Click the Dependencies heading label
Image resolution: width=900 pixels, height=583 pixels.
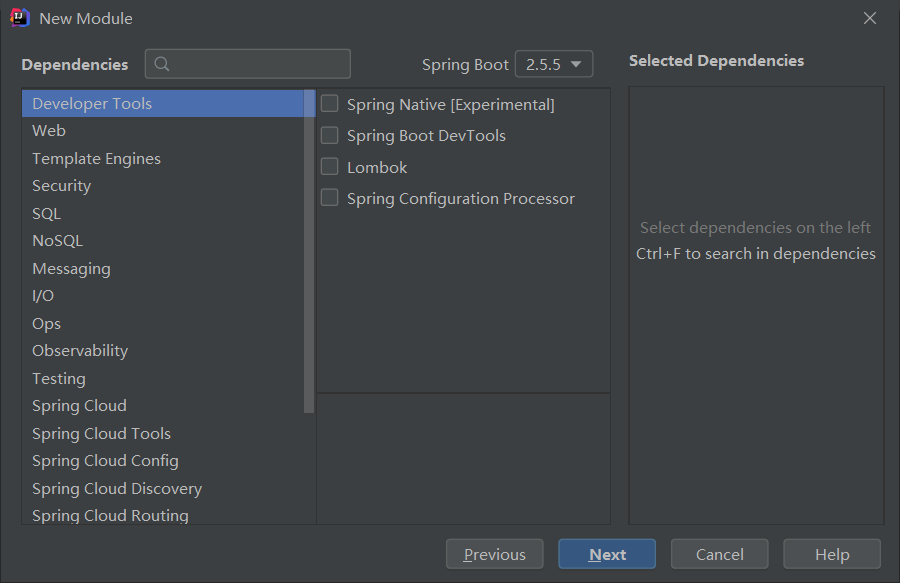[75, 65]
